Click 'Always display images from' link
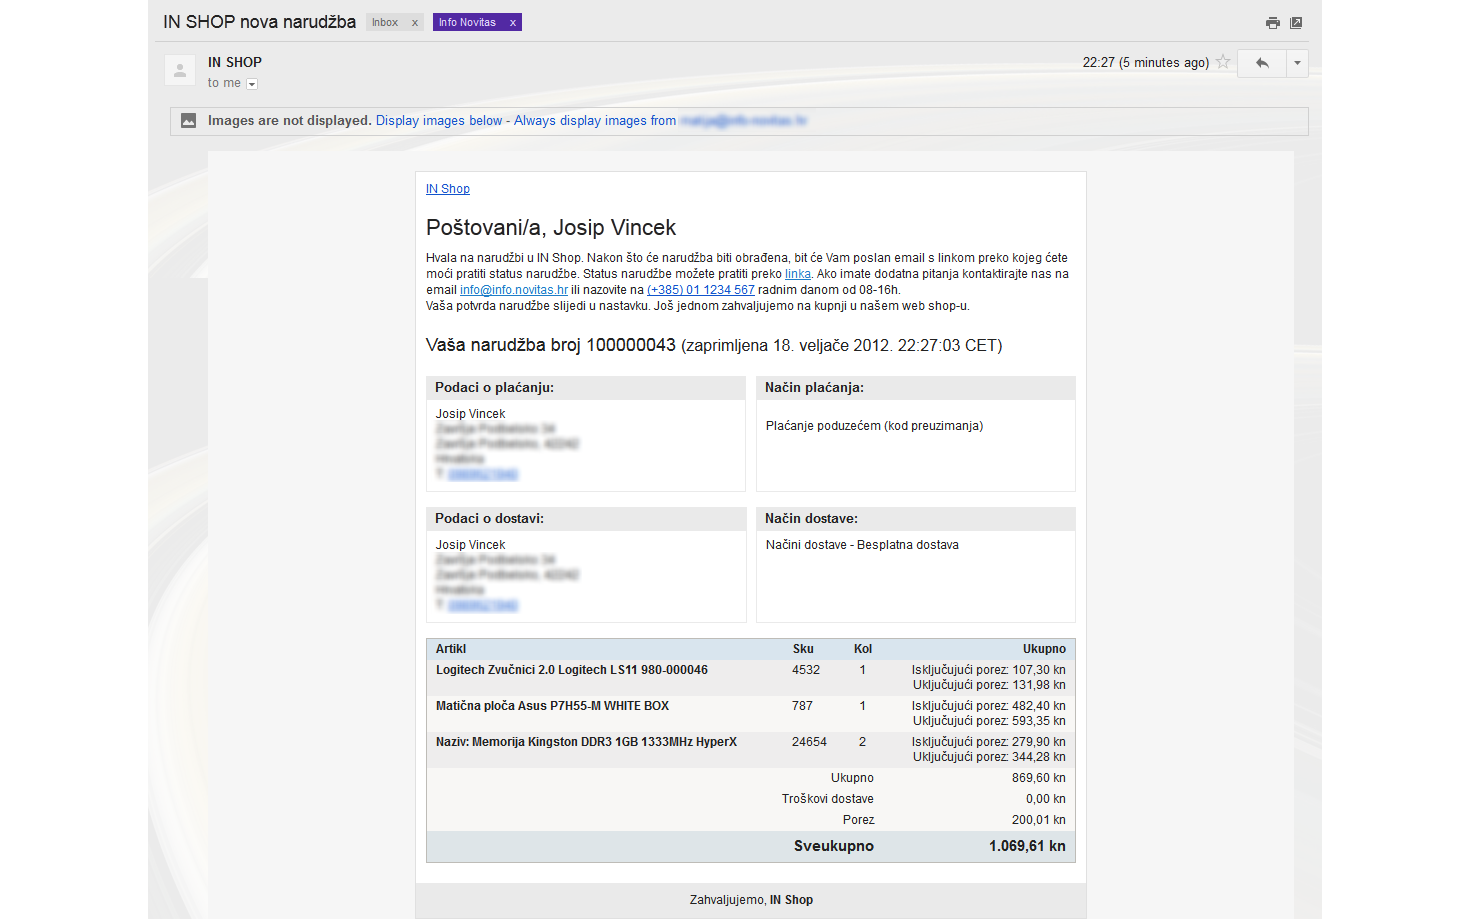Image resolution: width=1470 pixels, height=919 pixels. click(595, 121)
